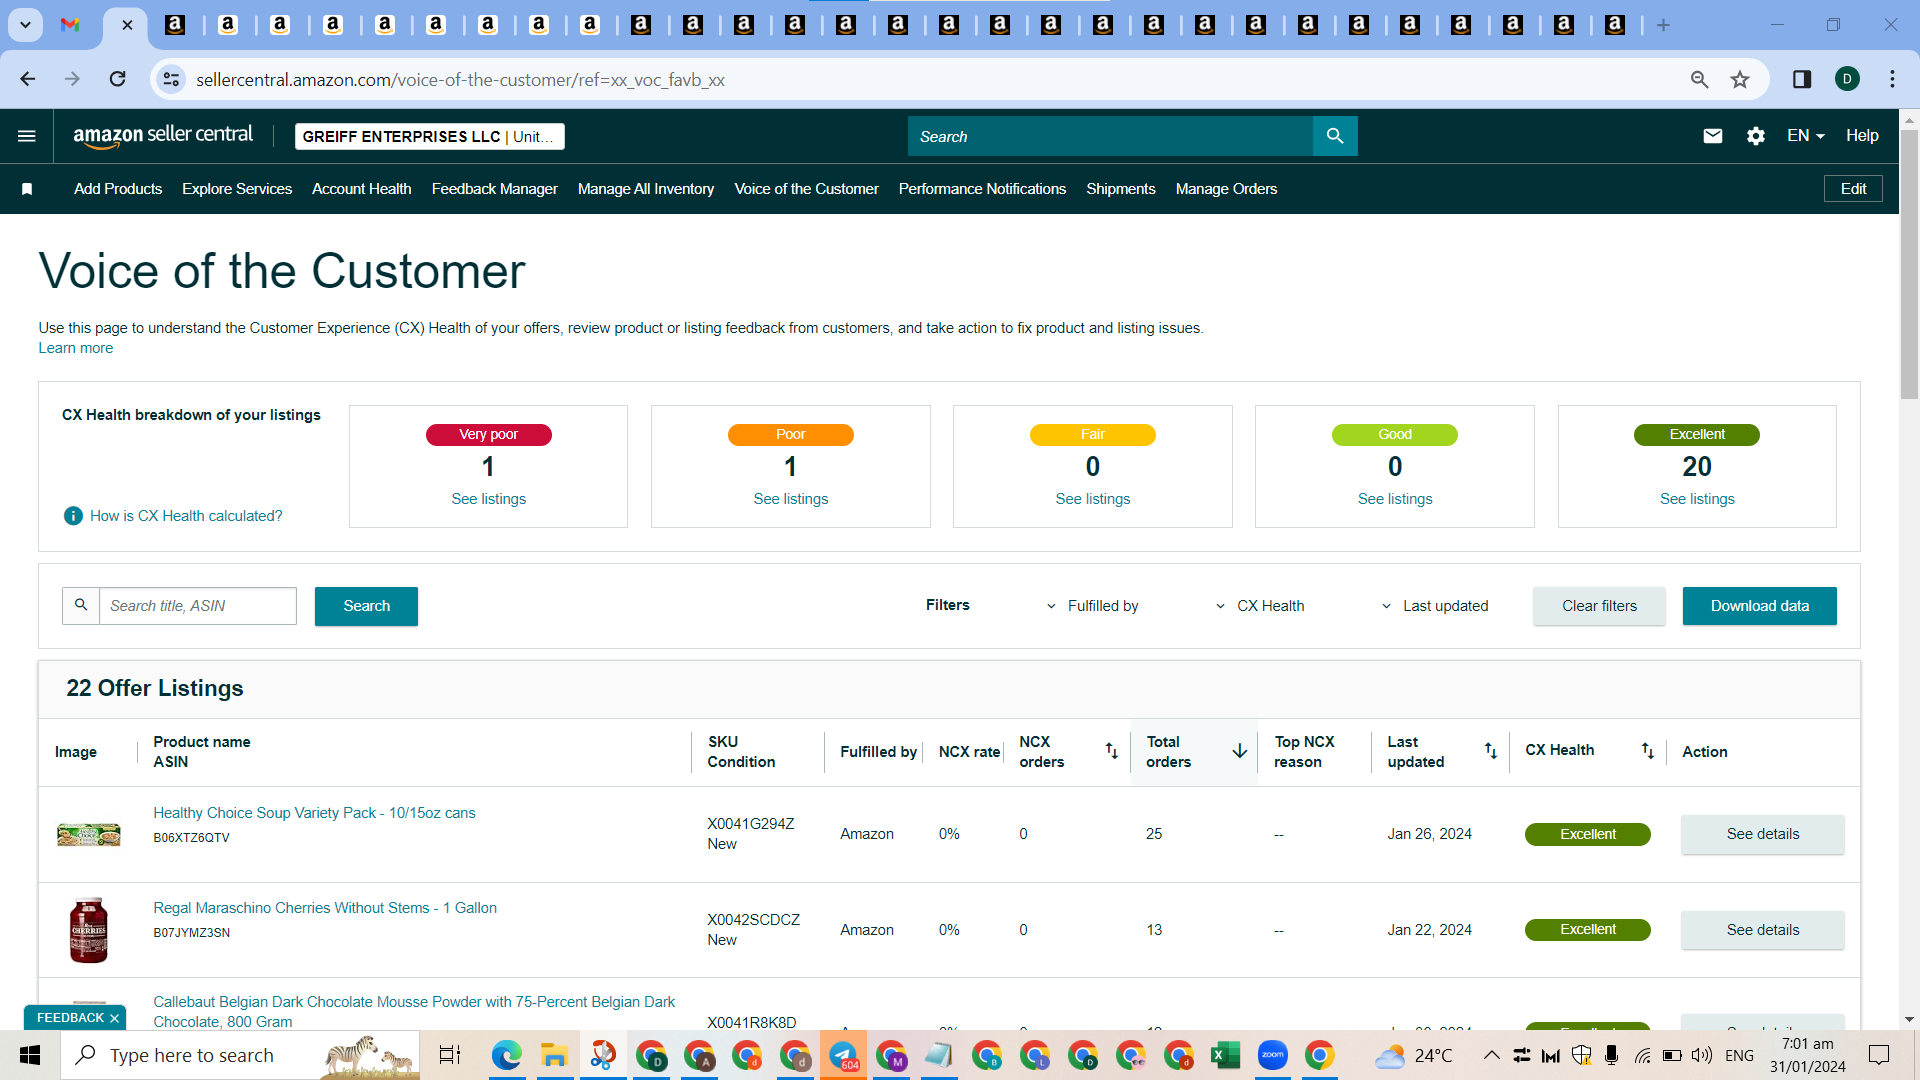Click the magnifier icon beside title search field
The height and width of the screenshot is (1080, 1920).
pos(81,606)
